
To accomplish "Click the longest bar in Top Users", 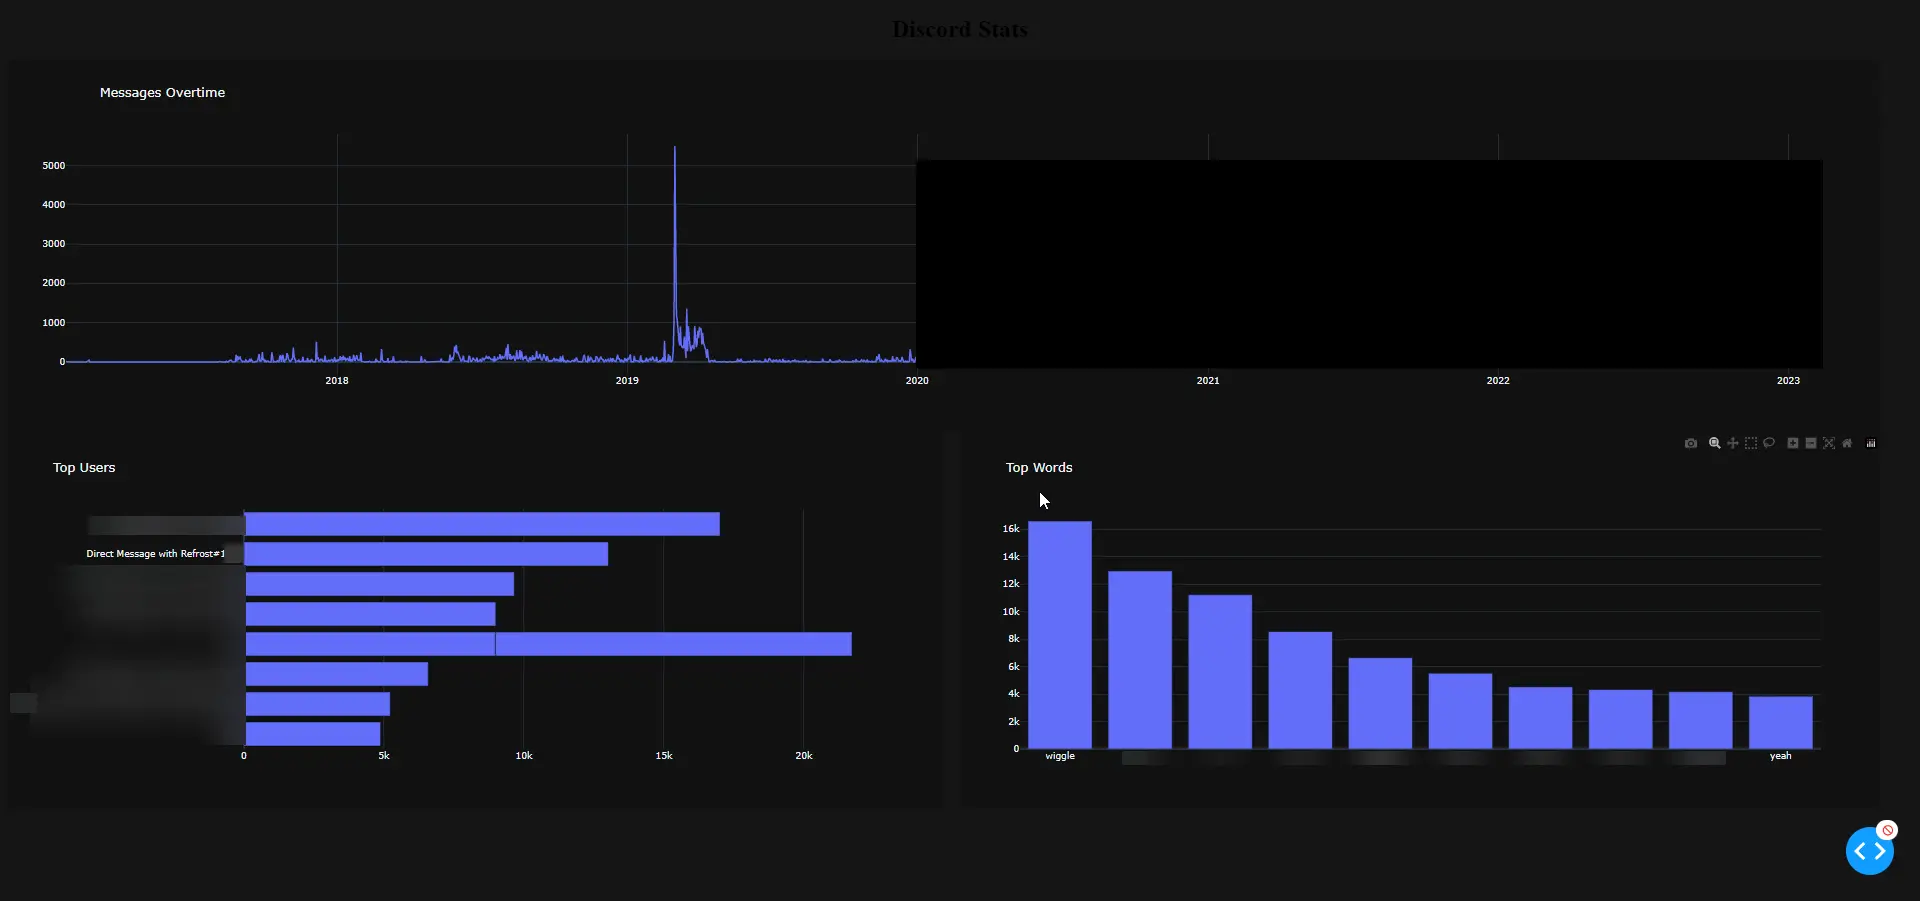I will point(548,644).
